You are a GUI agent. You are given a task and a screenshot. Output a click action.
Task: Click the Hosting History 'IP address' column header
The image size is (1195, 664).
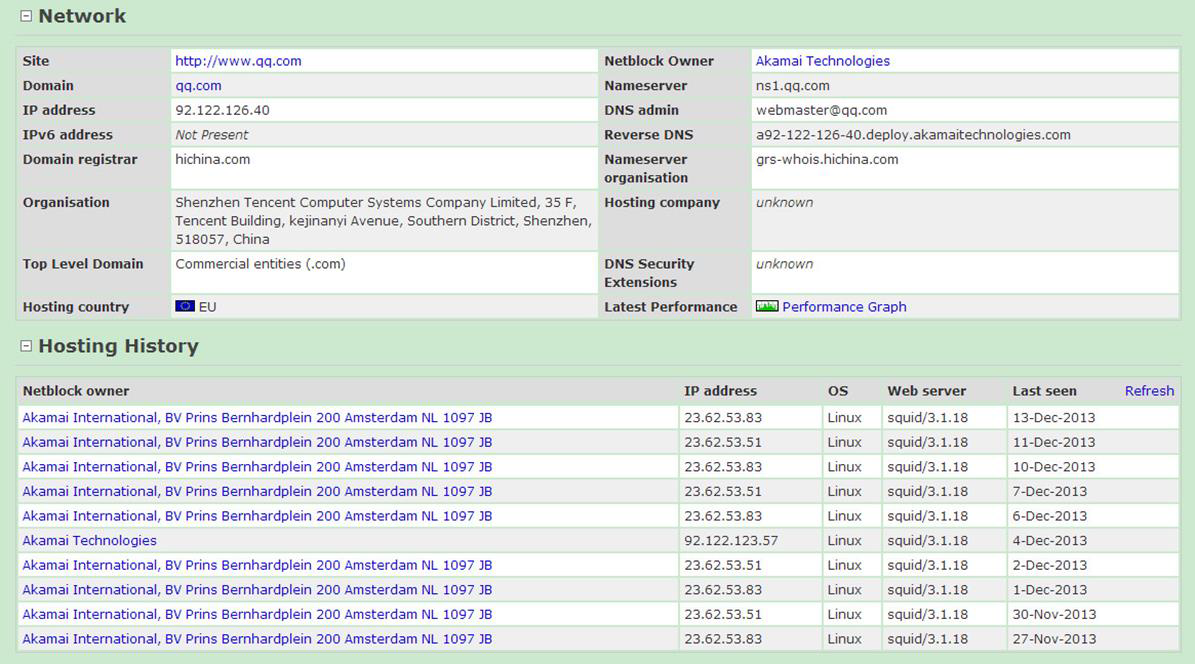pyautogui.click(x=720, y=391)
